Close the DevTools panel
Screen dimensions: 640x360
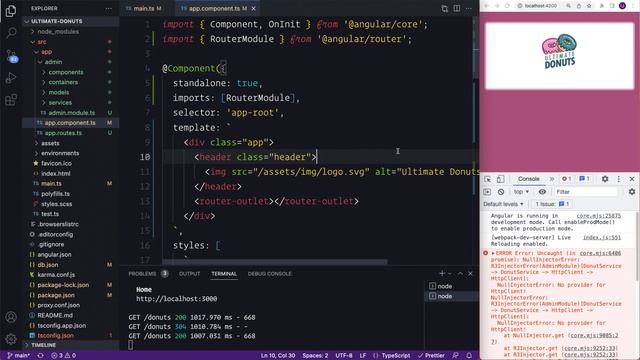click(x=632, y=179)
